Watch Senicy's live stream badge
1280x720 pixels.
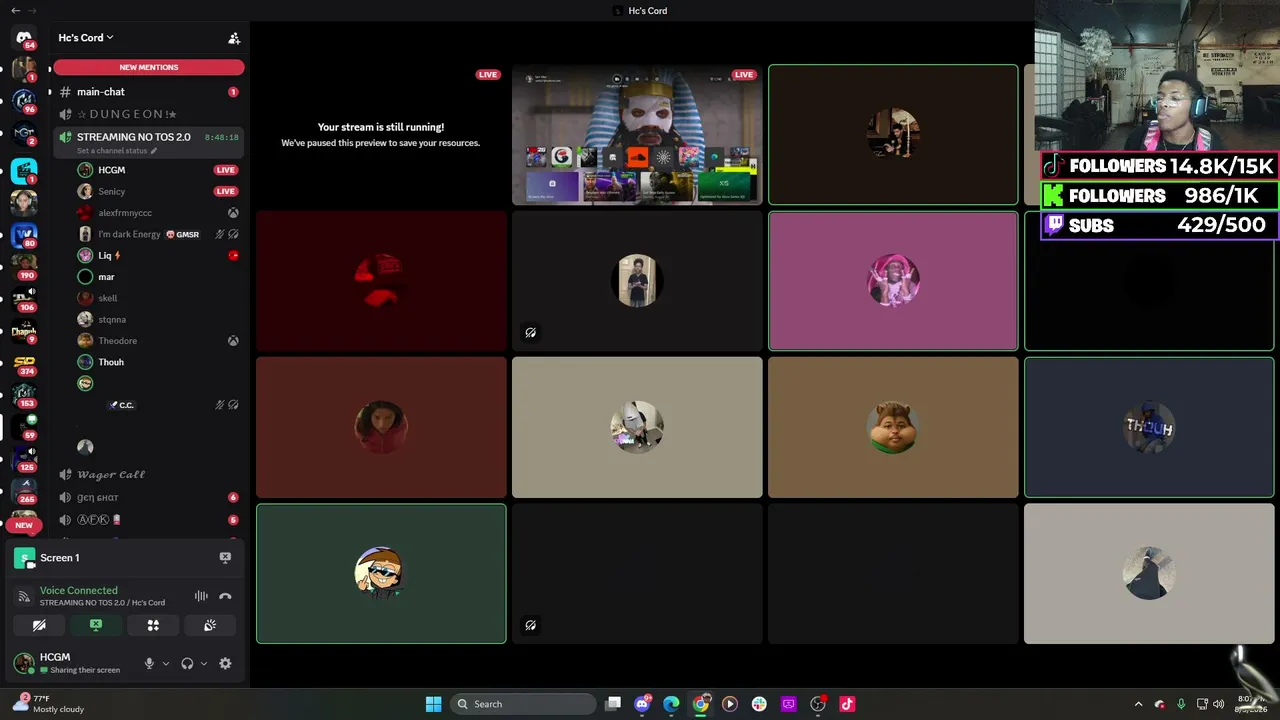(226, 191)
